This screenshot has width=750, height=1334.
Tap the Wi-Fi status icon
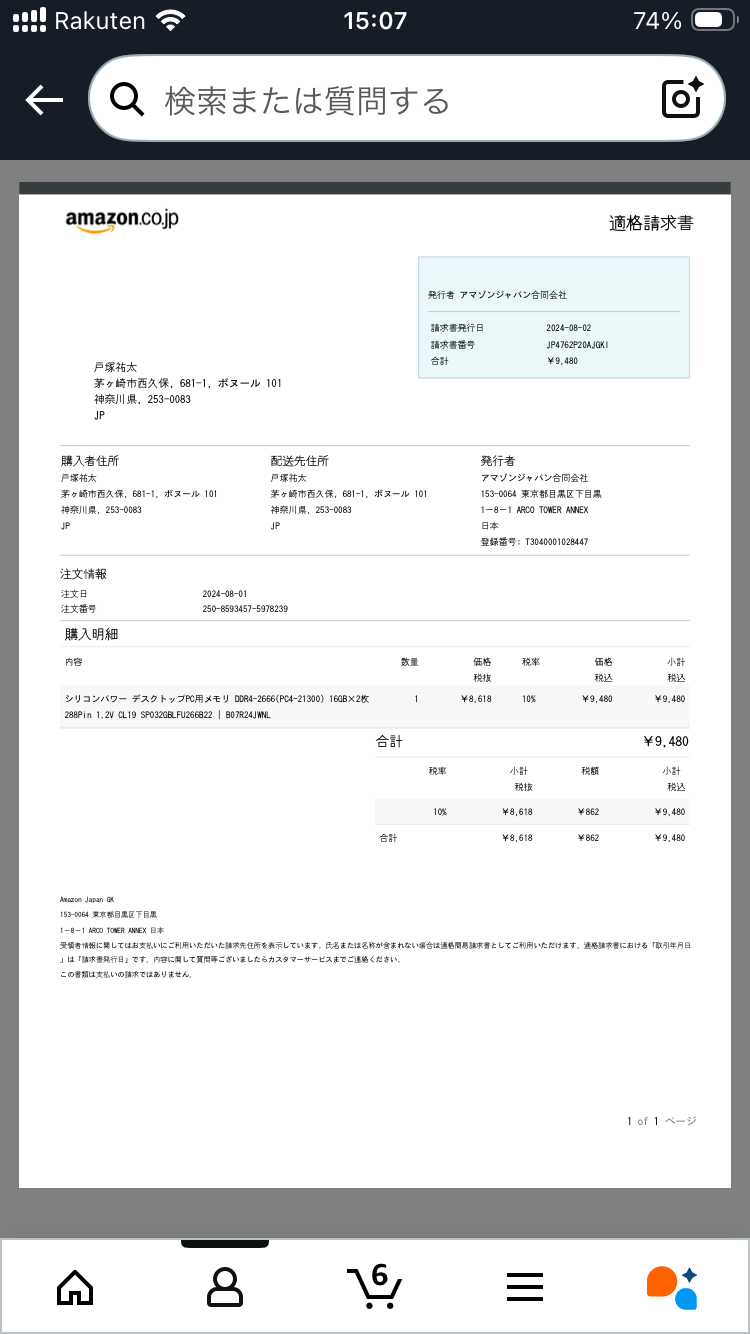coord(172,21)
